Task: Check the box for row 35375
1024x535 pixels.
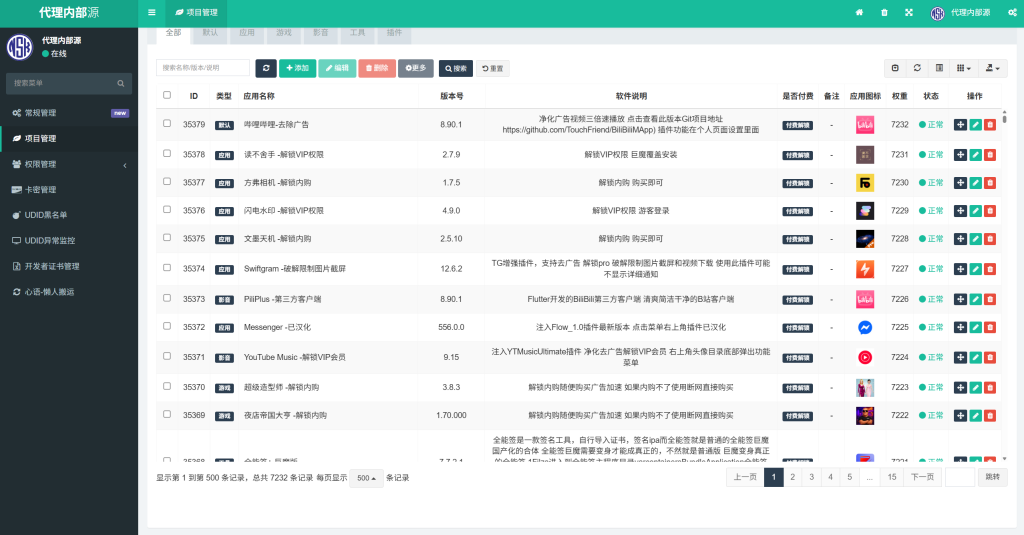Action: (167, 238)
